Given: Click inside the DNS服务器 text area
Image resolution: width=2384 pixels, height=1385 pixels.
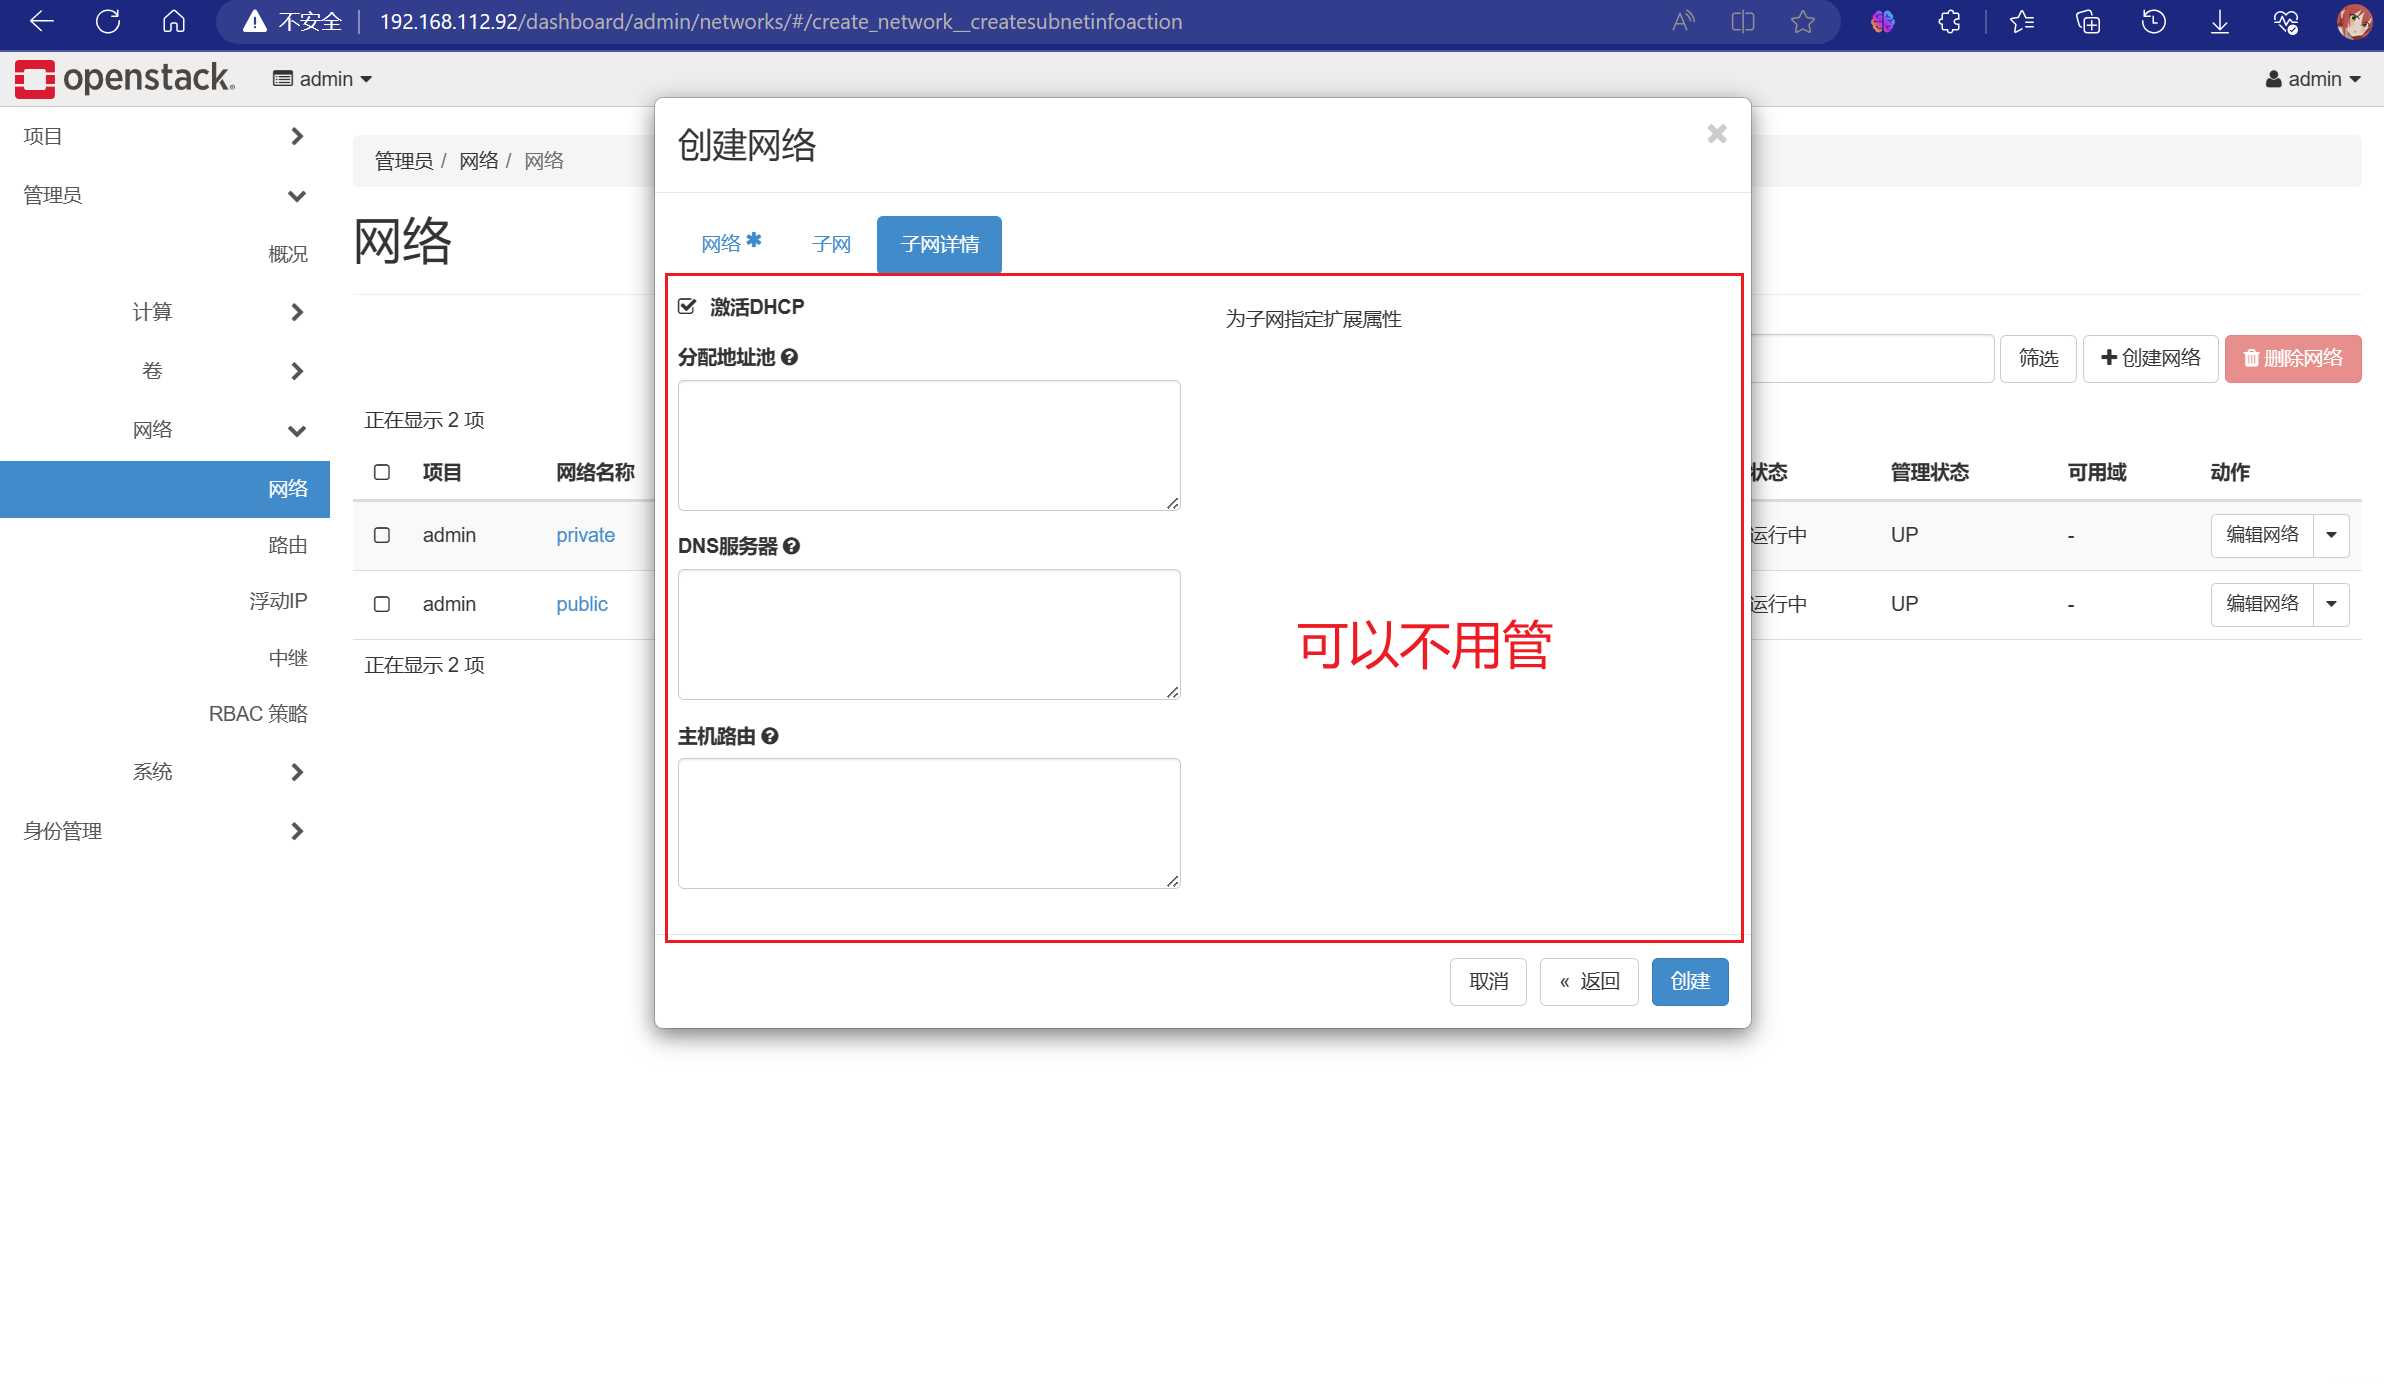Looking at the screenshot, I should pyautogui.click(x=928, y=634).
